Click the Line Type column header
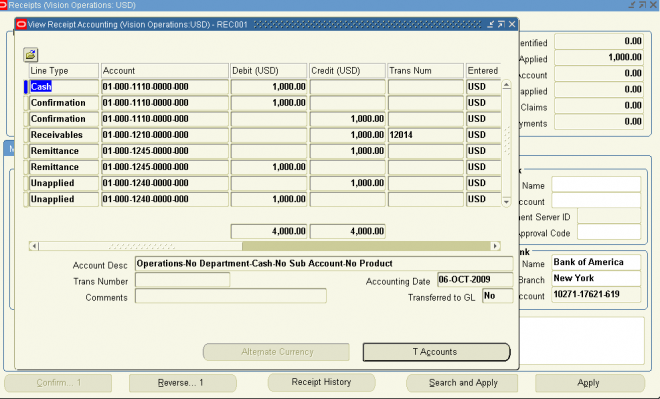660x399 pixels. 63,71
